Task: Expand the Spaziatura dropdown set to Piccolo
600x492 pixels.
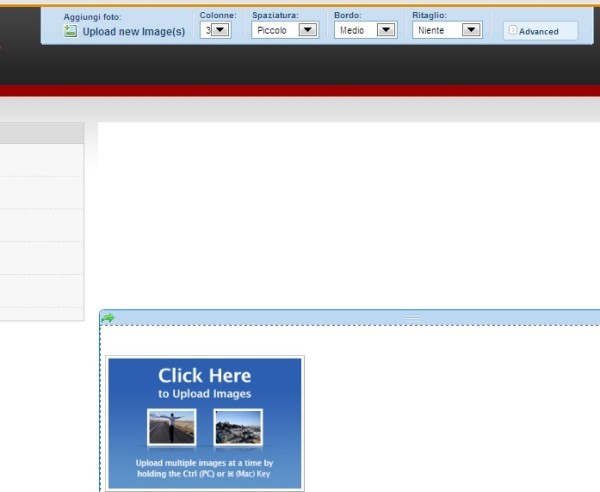Action: coord(285,30)
